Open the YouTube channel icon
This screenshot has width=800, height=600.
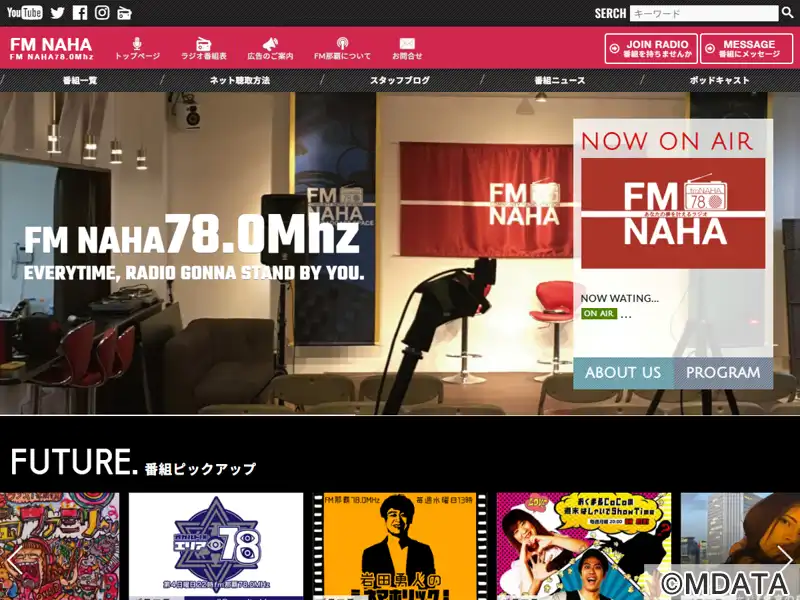point(24,12)
